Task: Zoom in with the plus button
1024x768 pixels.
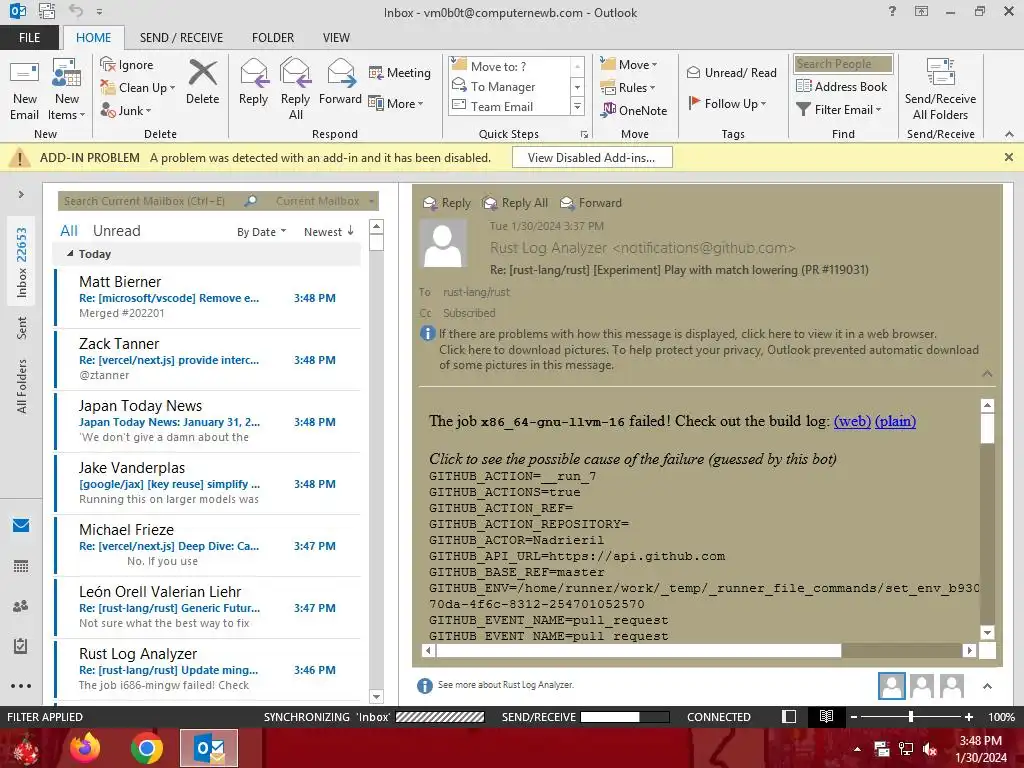Action: tap(969, 717)
